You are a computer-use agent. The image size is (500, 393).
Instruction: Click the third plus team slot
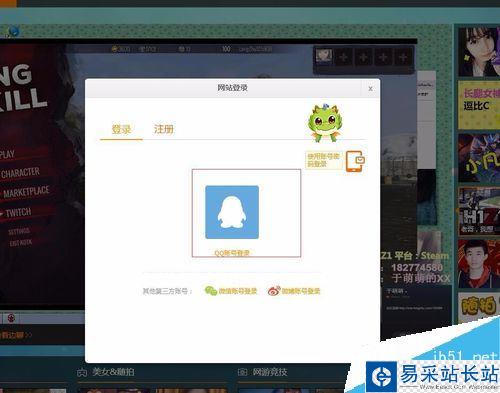[x=383, y=57]
